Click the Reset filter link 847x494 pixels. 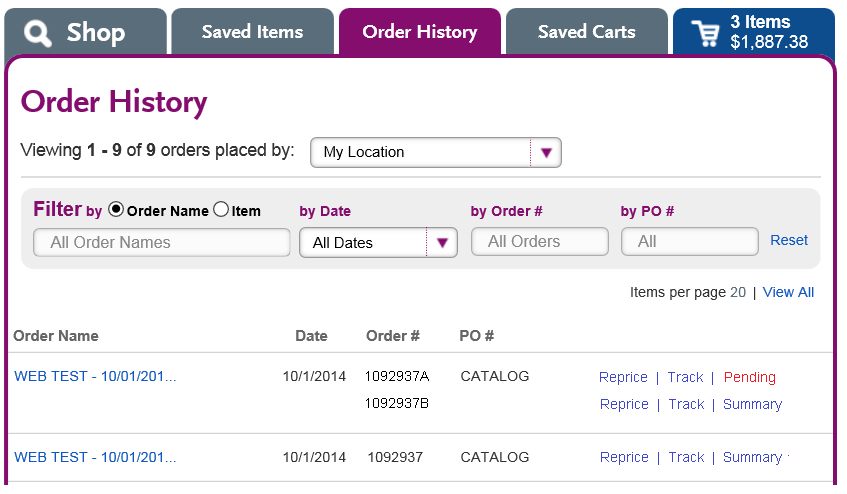[x=789, y=240]
